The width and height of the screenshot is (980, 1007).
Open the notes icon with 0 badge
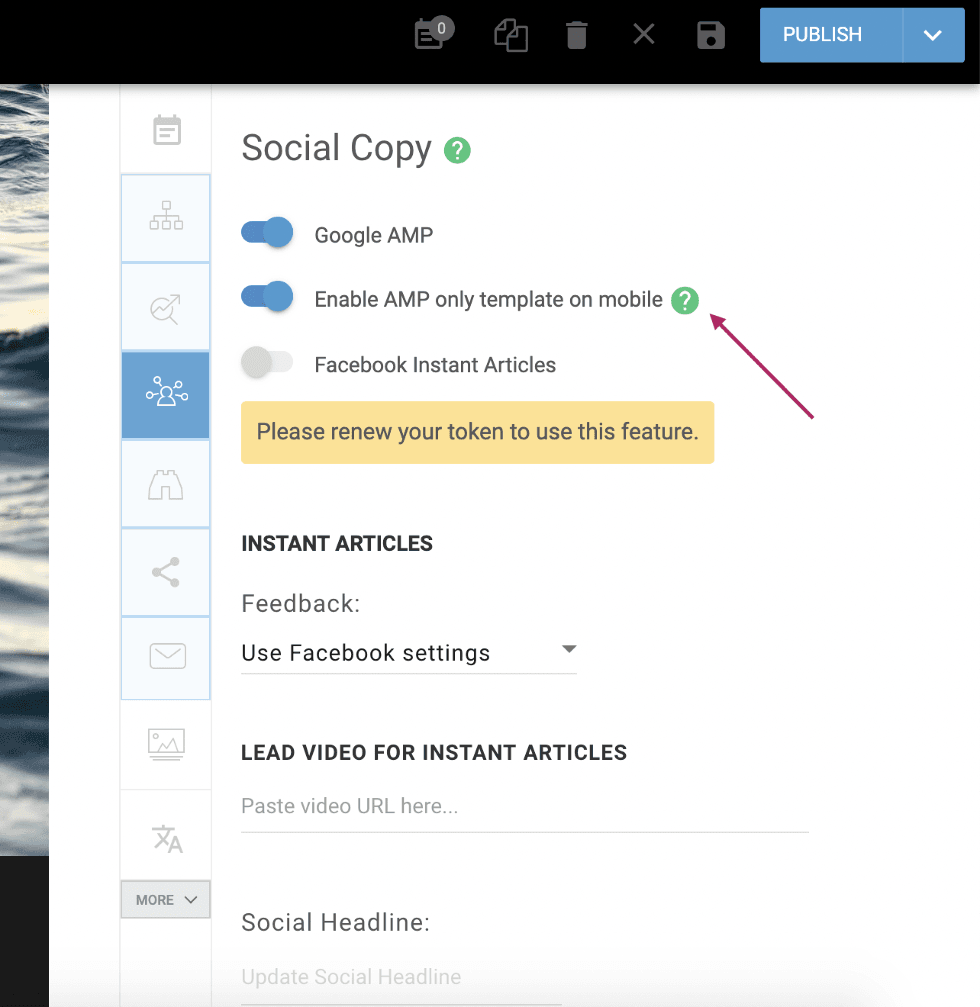(x=431, y=34)
